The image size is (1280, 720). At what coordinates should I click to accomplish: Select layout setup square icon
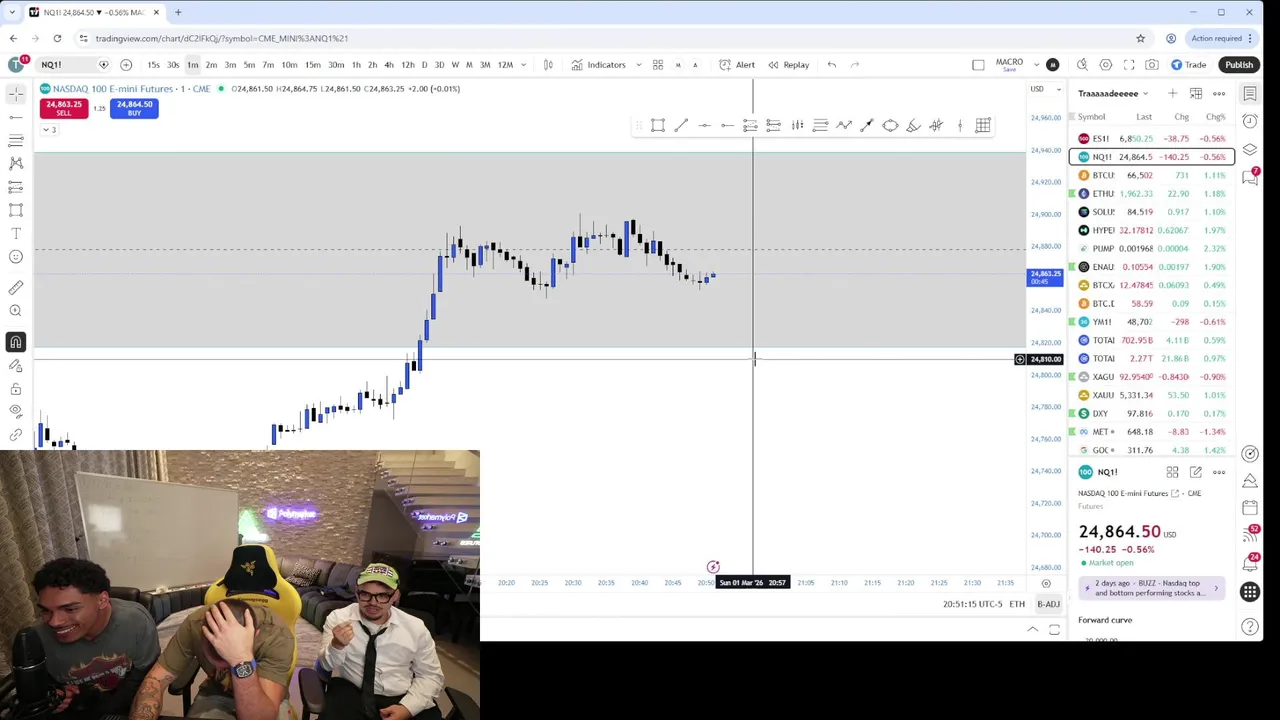pyautogui.click(x=978, y=65)
